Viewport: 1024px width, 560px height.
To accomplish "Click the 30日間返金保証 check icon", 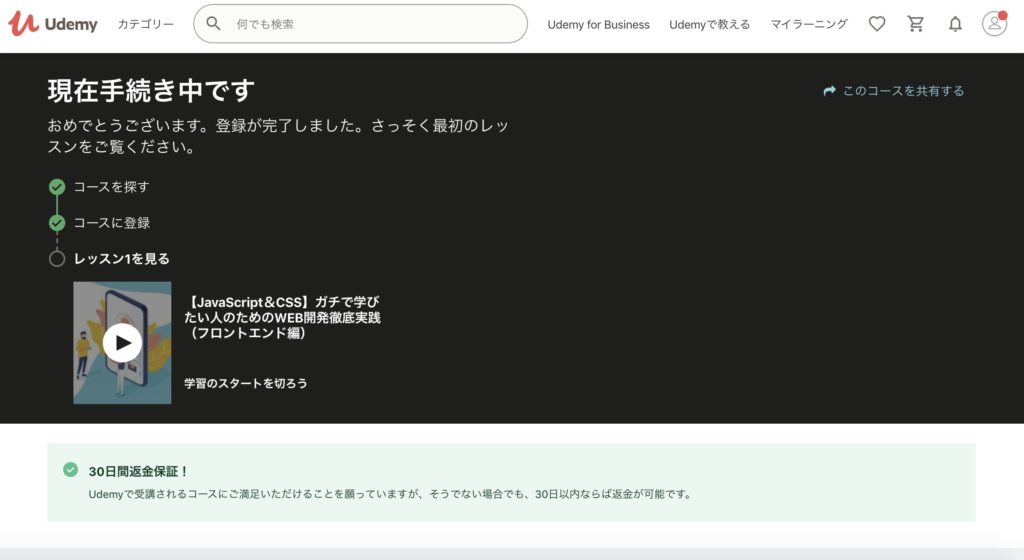I will pyautogui.click(x=71, y=470).
